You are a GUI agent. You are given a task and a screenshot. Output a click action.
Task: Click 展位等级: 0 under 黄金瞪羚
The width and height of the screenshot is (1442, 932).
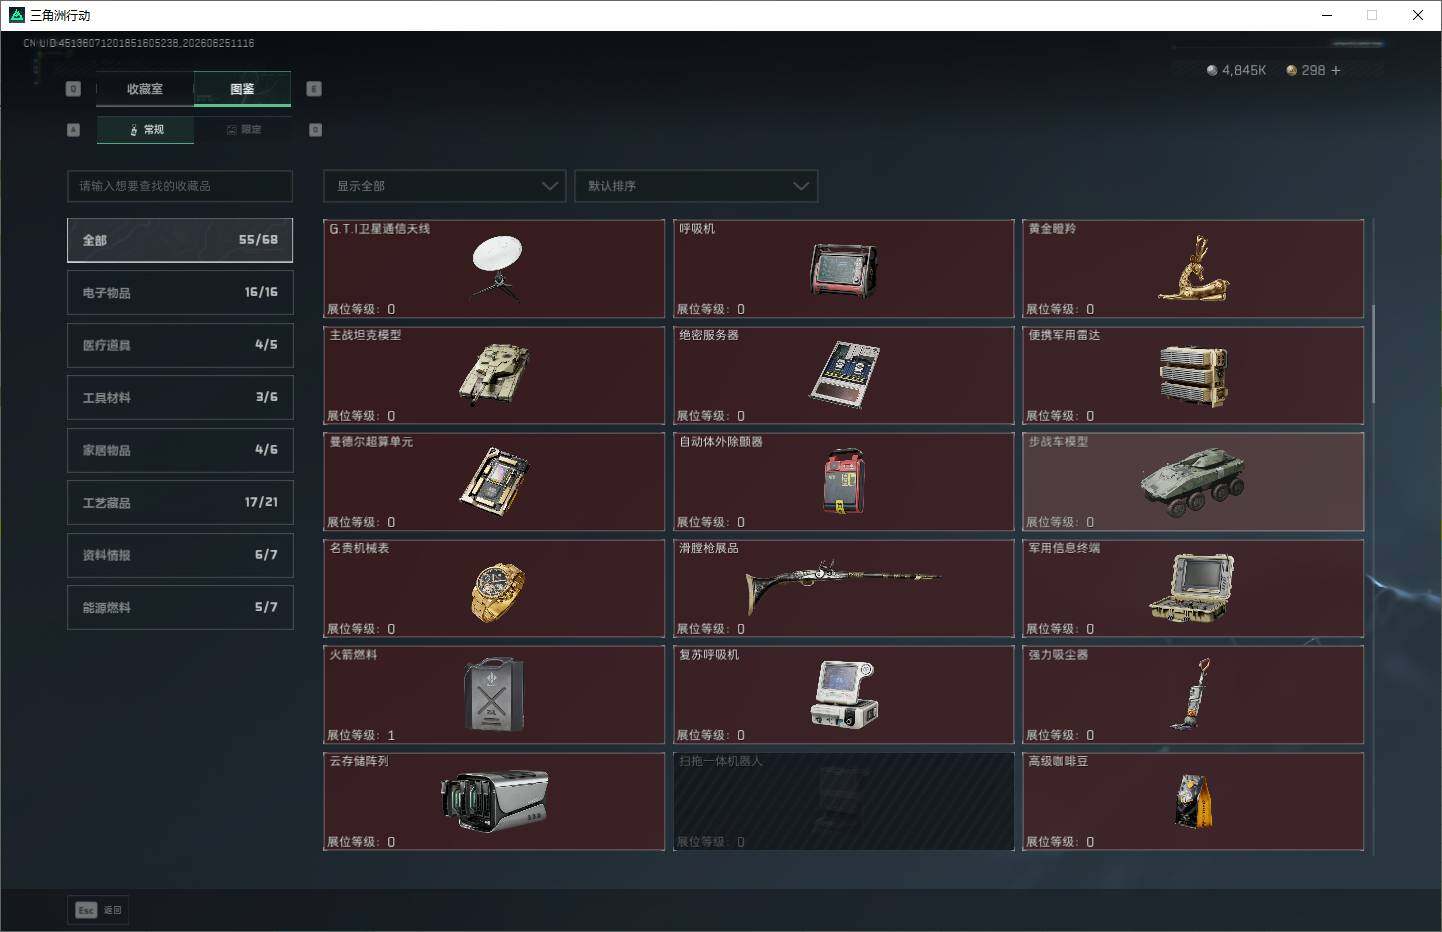point(1060,309)
